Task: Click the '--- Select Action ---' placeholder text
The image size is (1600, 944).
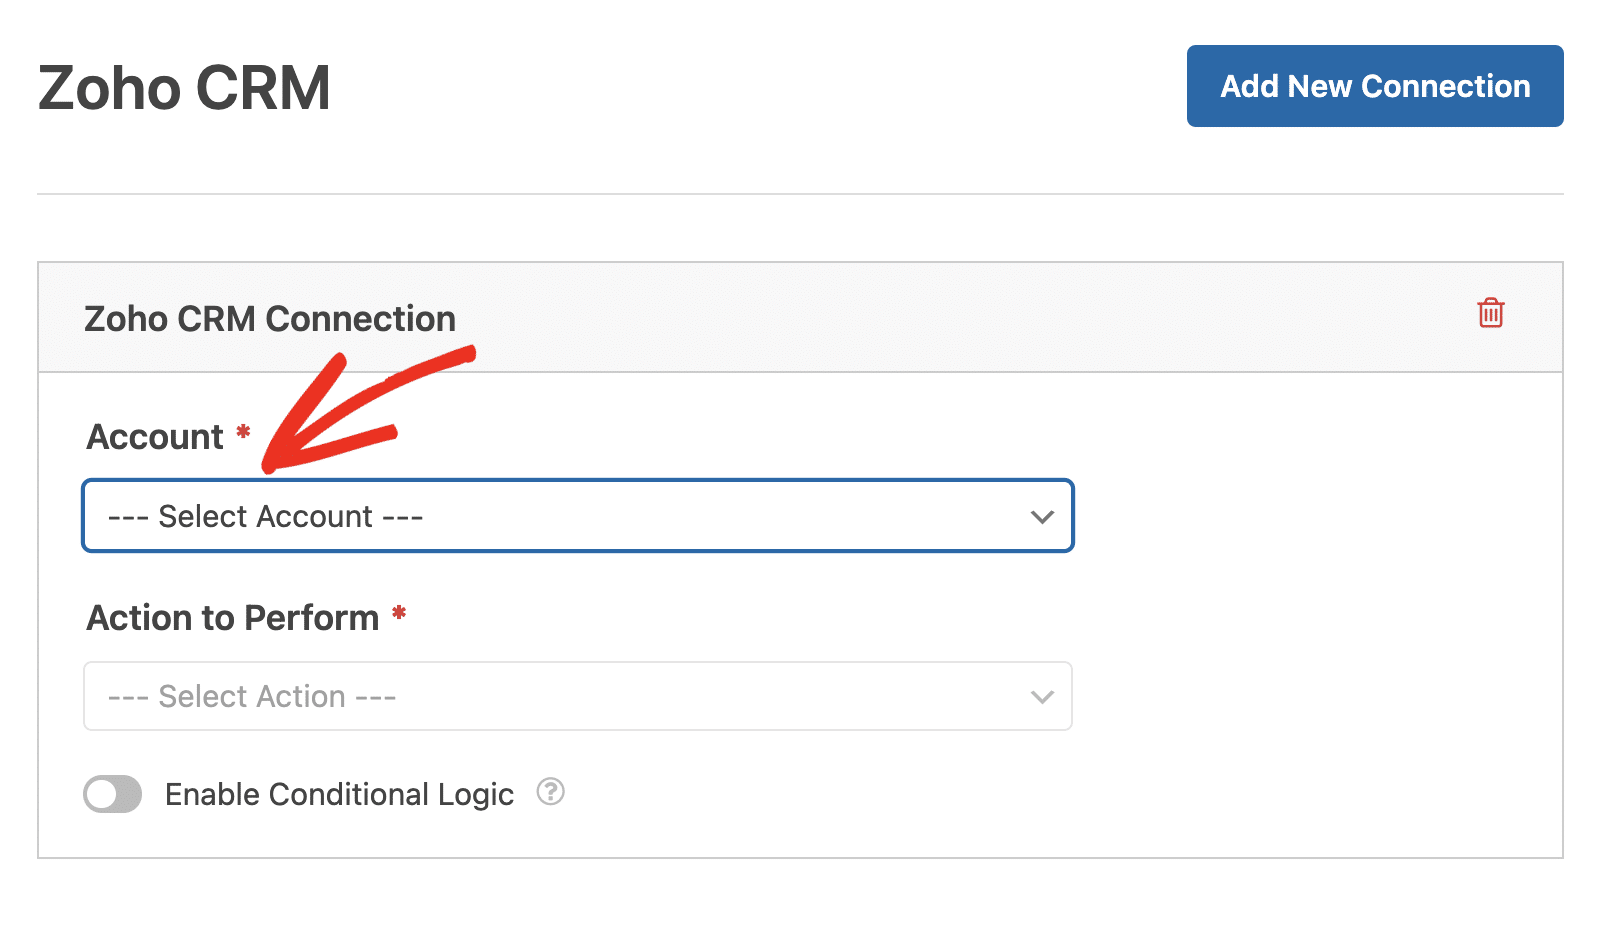Action: tap(252, 697)
